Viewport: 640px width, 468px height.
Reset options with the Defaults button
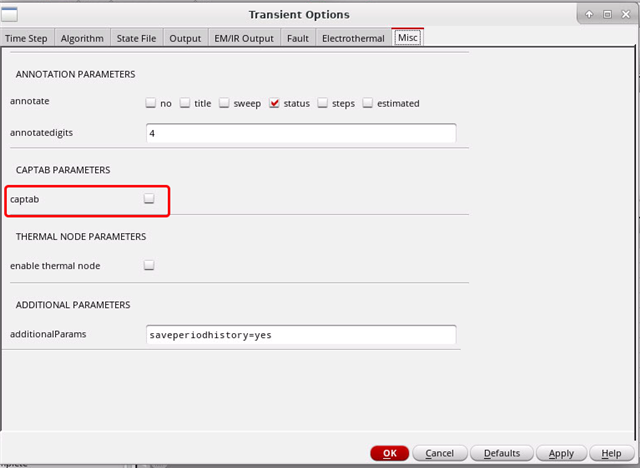click(502, 453)
